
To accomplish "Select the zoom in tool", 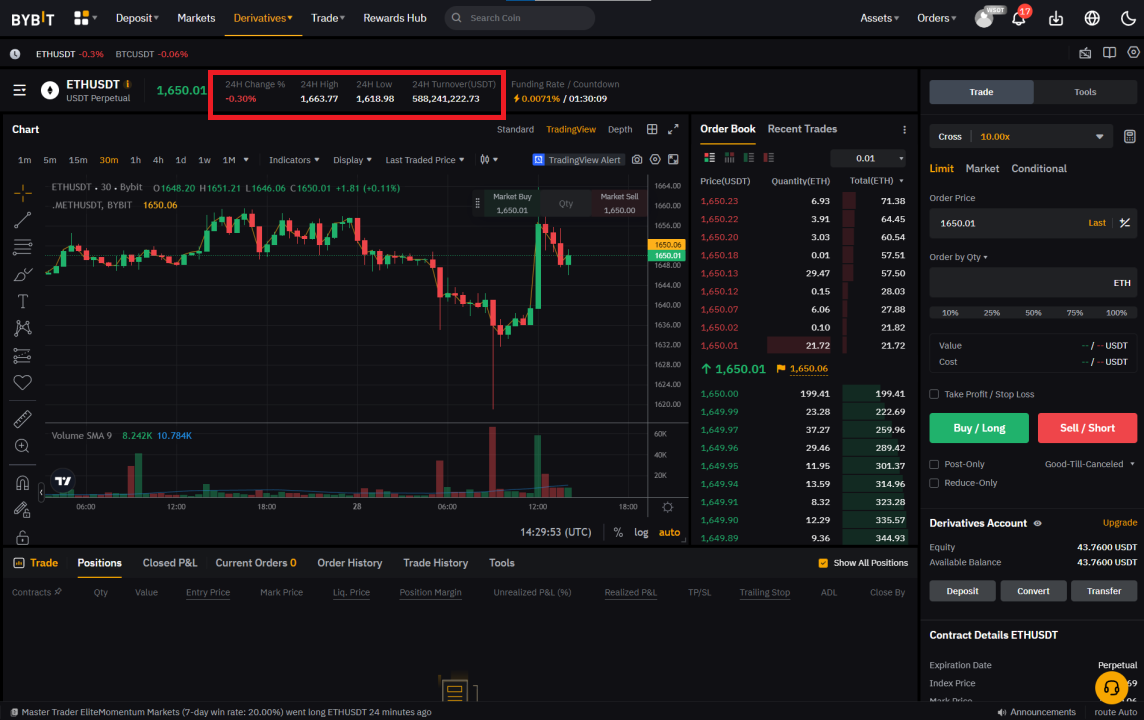I will tap(23, 446).
